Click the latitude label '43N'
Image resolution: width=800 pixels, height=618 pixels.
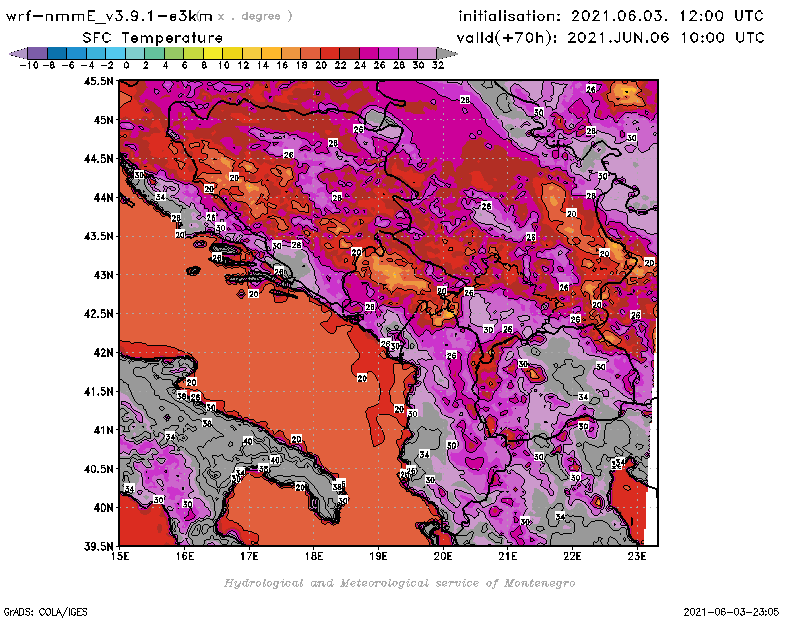pos(103,275)
